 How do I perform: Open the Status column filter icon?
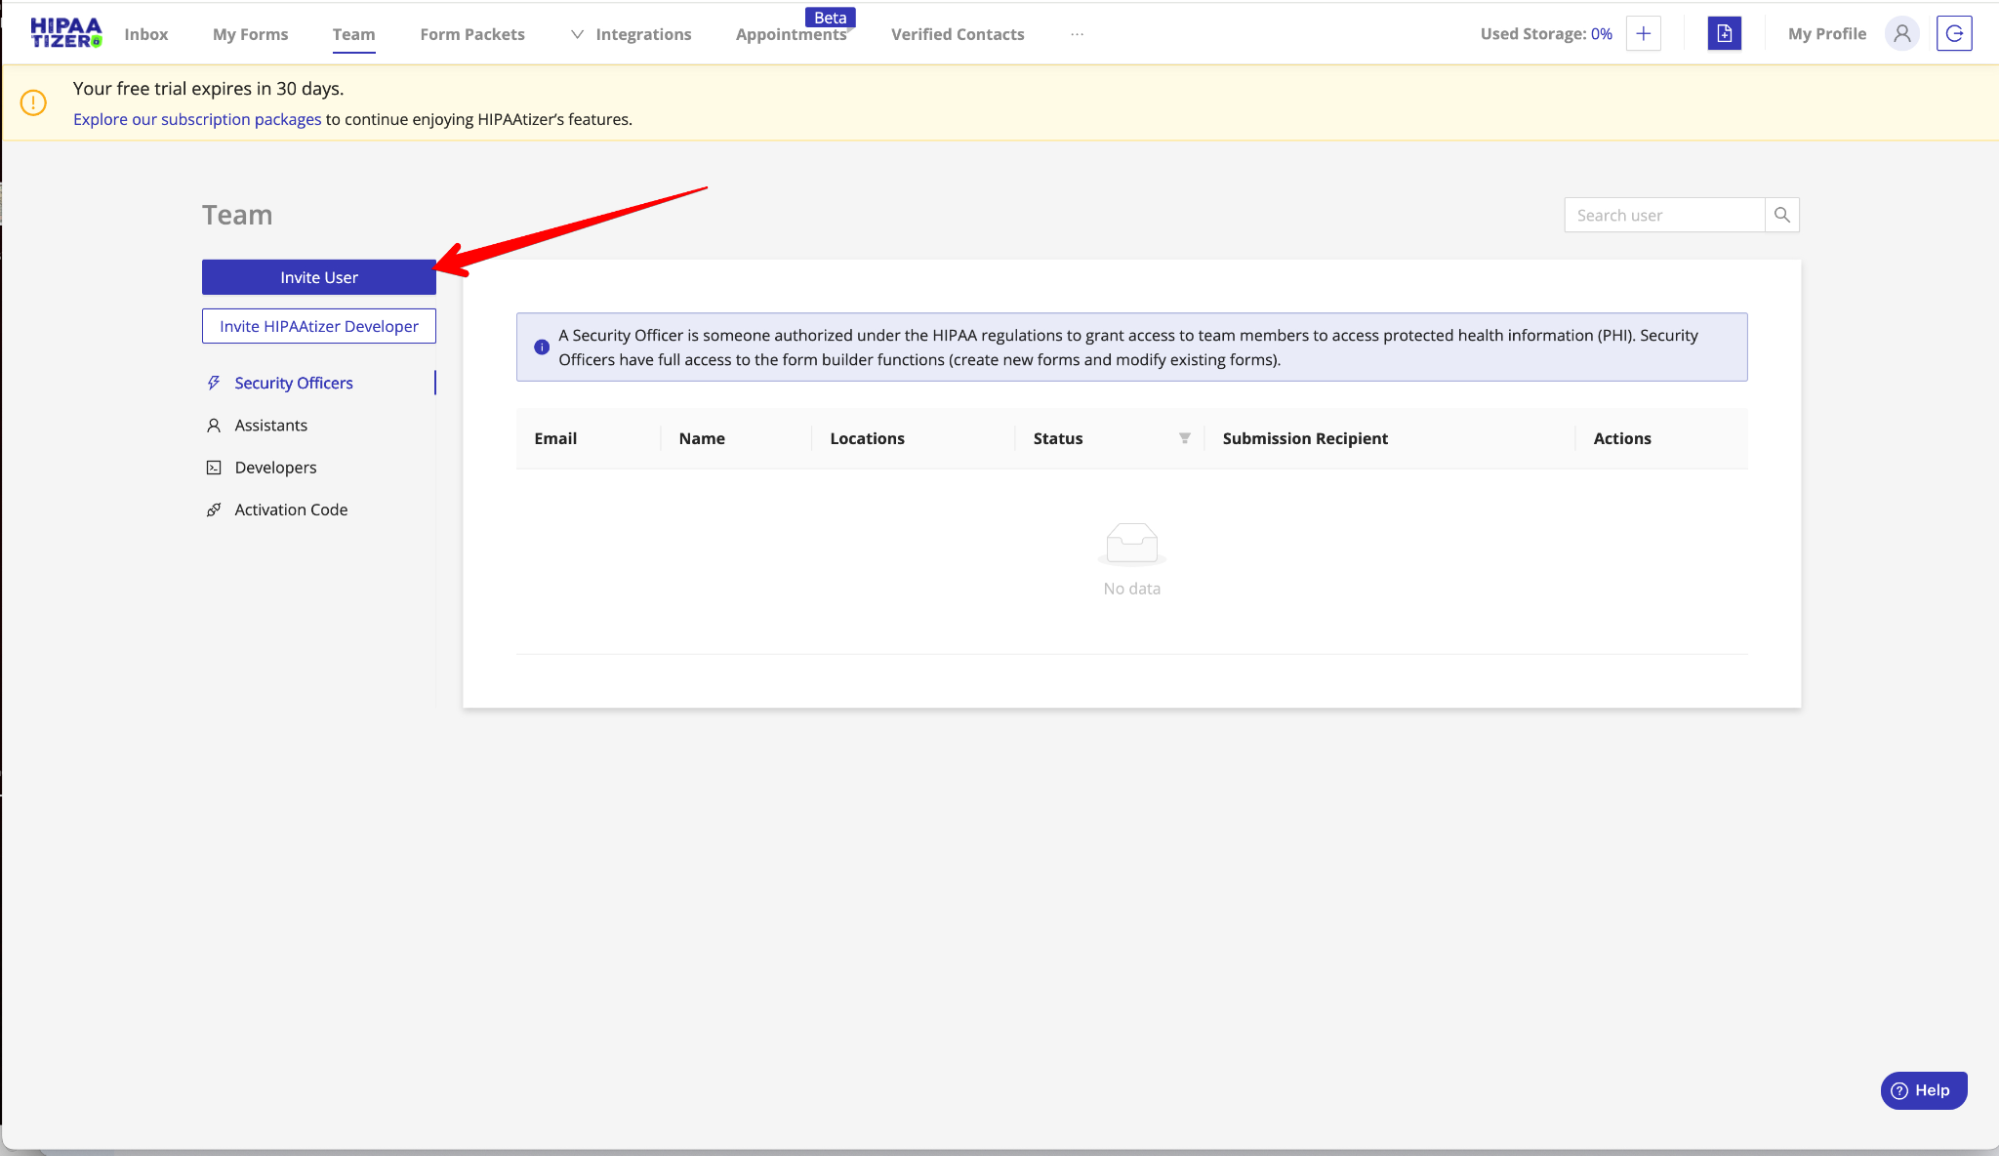click(x=1184, y=438)
